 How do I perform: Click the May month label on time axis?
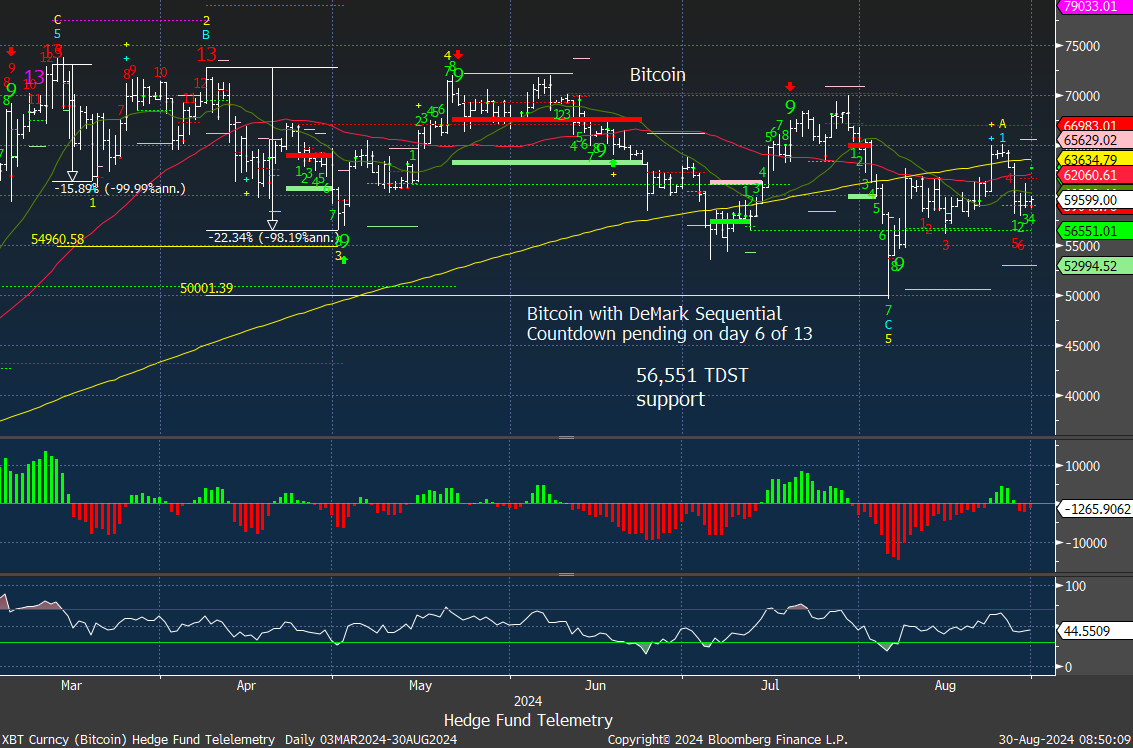[x=420, y=684]
